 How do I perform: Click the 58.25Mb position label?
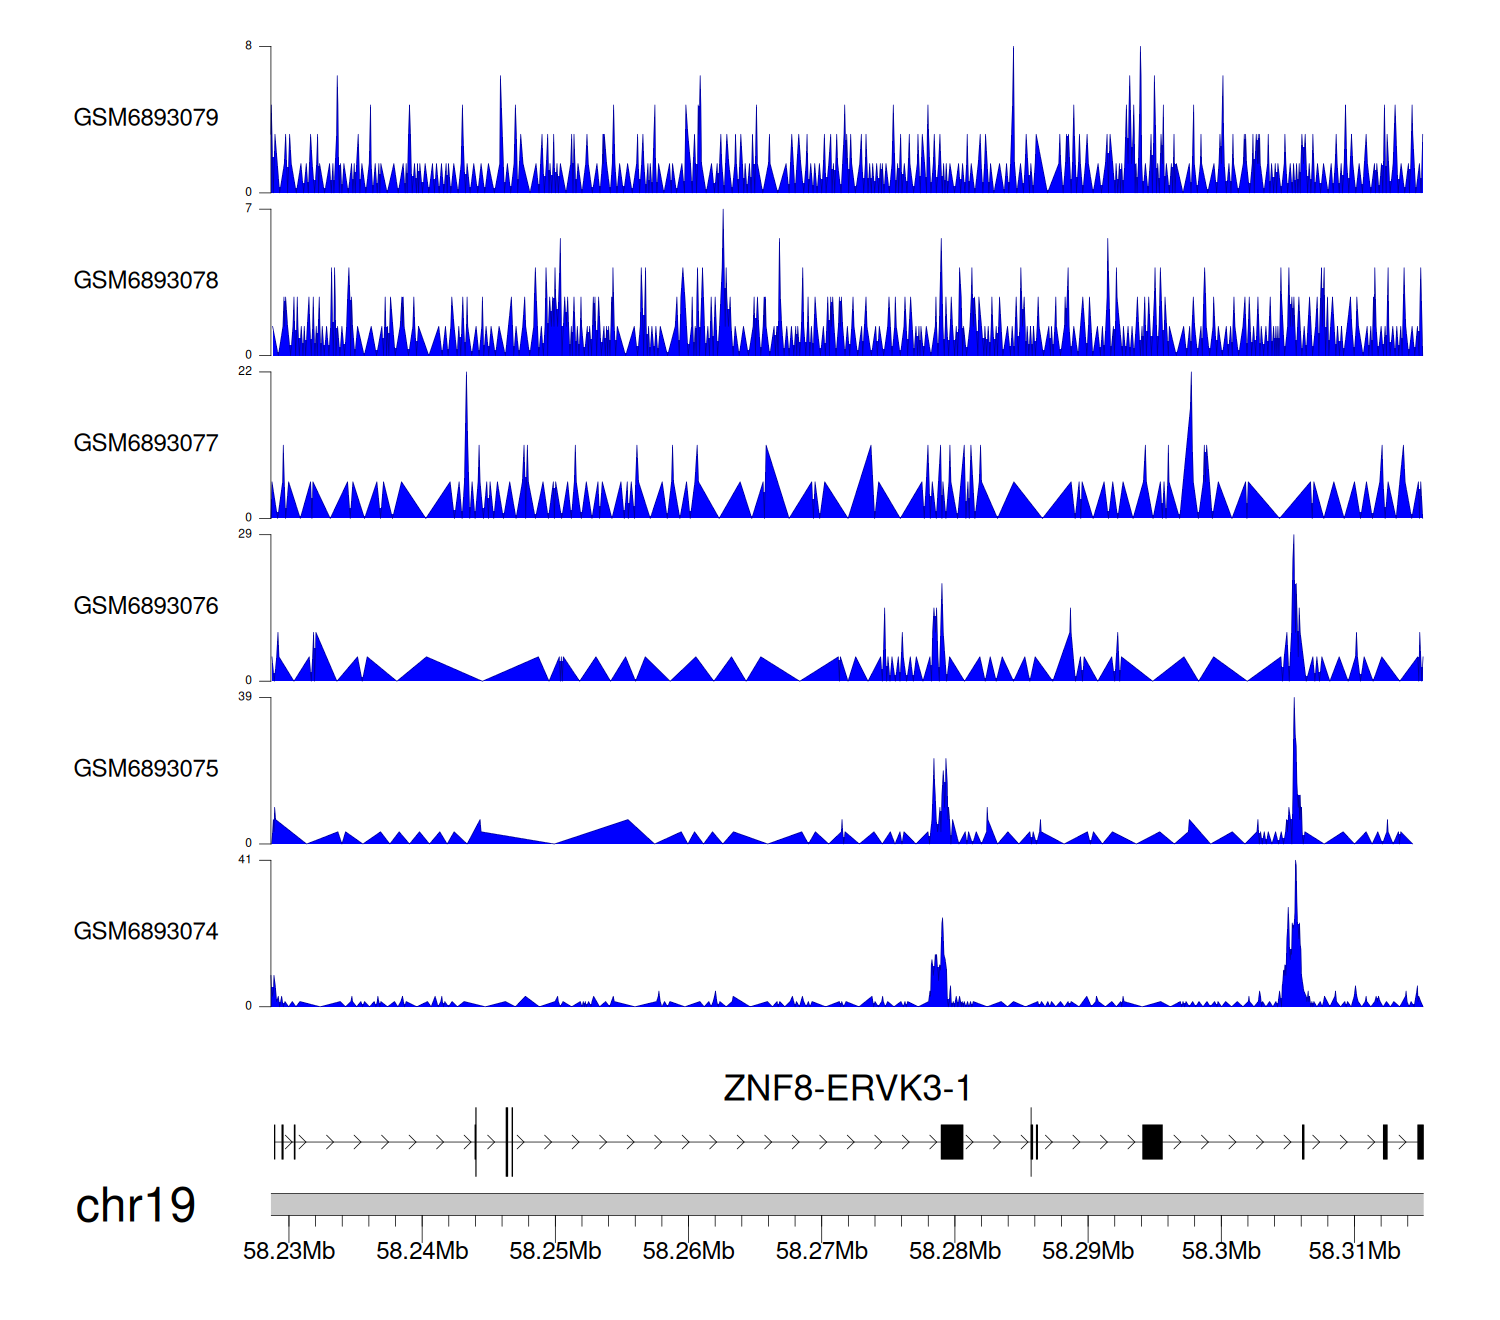(555, 1251)
